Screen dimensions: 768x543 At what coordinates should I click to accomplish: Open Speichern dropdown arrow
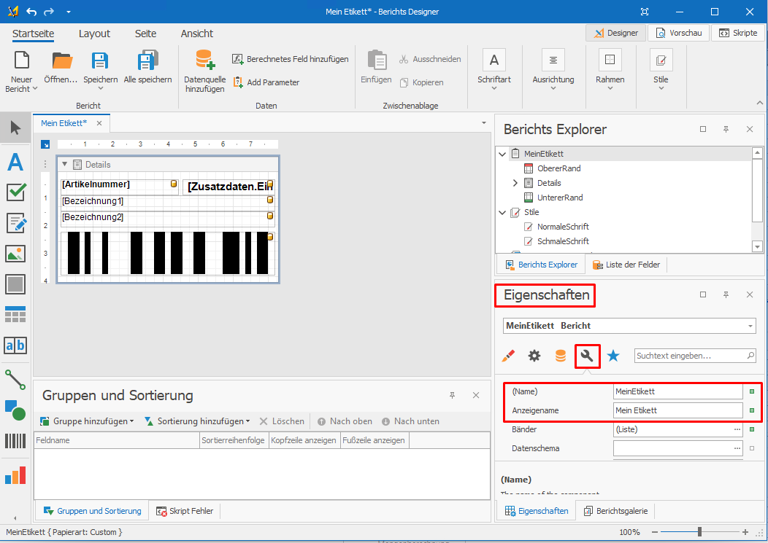[x=100, y=89]
